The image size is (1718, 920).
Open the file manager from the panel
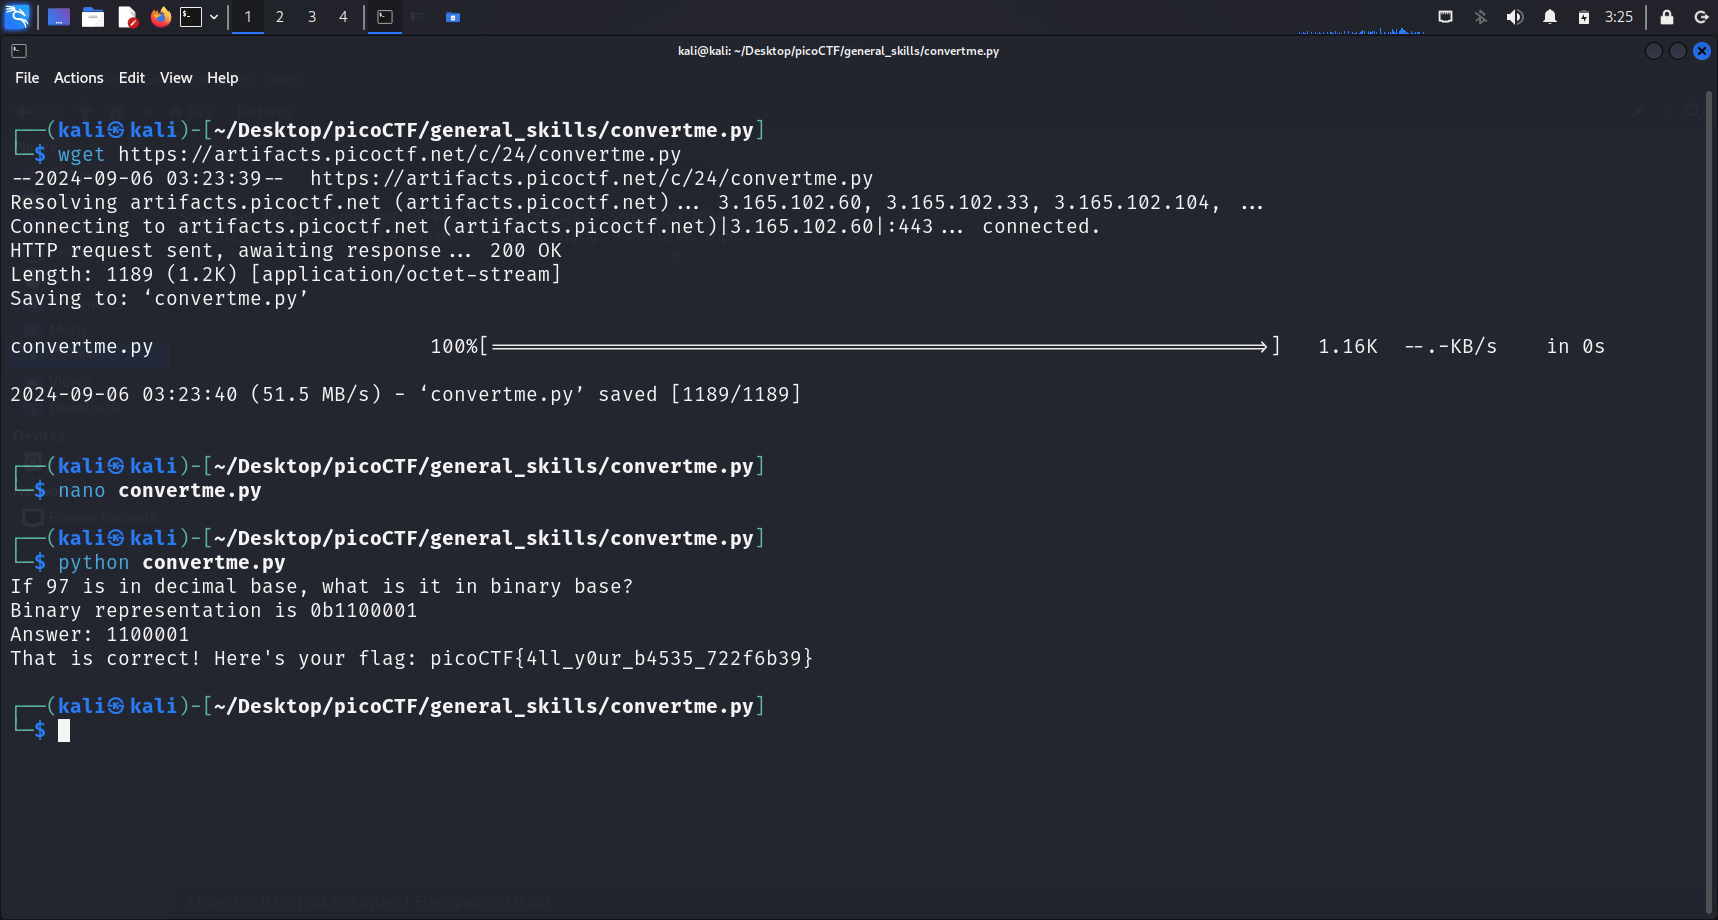pyautogui.click(x=93, y=17)
